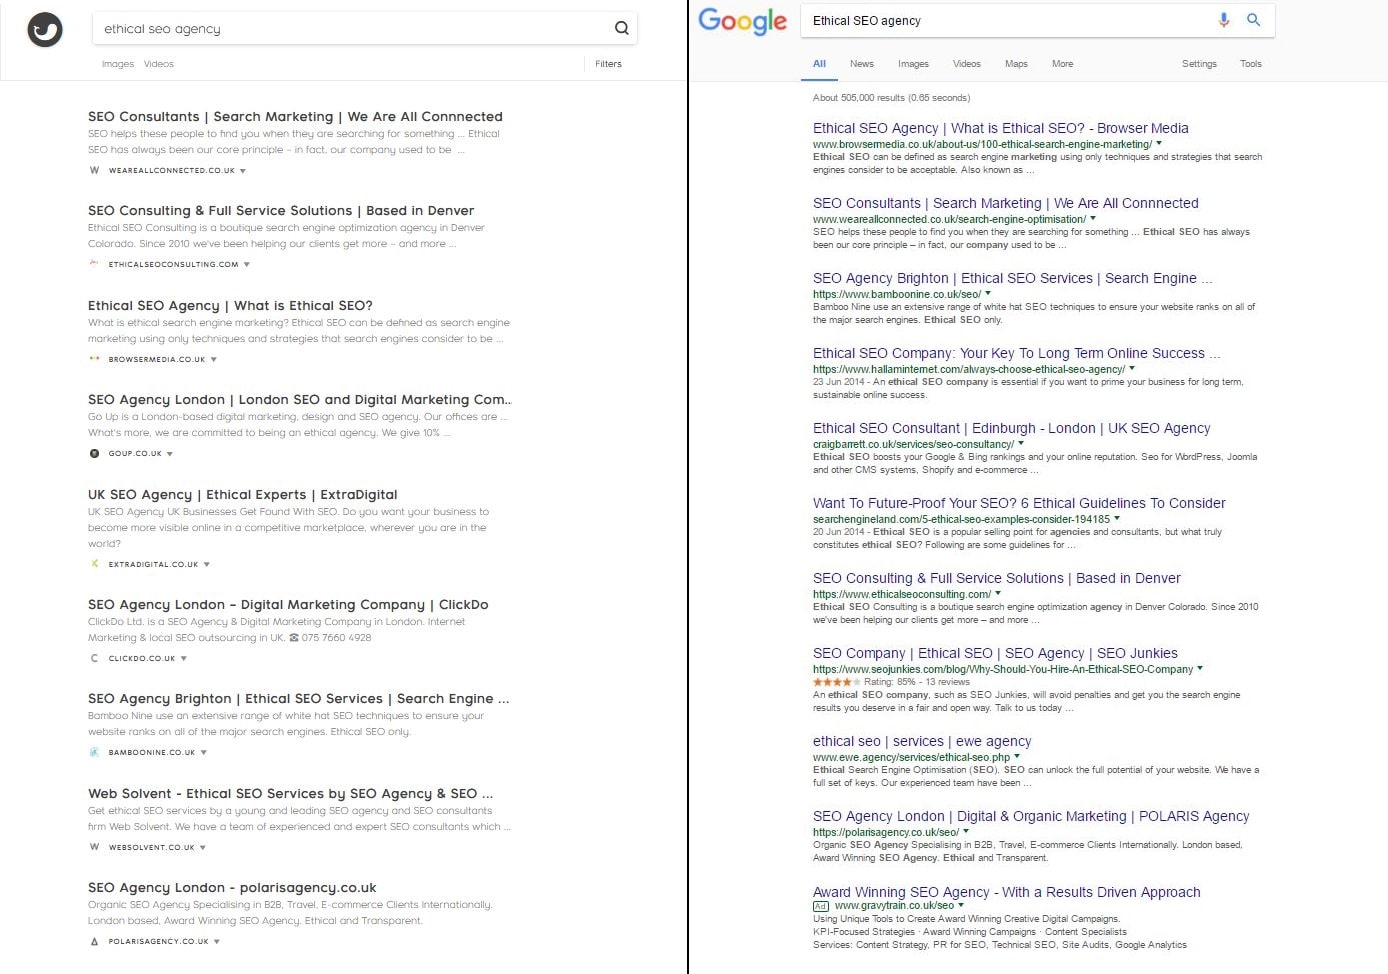Screen dimensions: 1388x974
Task: Expand dropdown next to CLICKDO.CO.UK
Action: [x=184, y=659]
